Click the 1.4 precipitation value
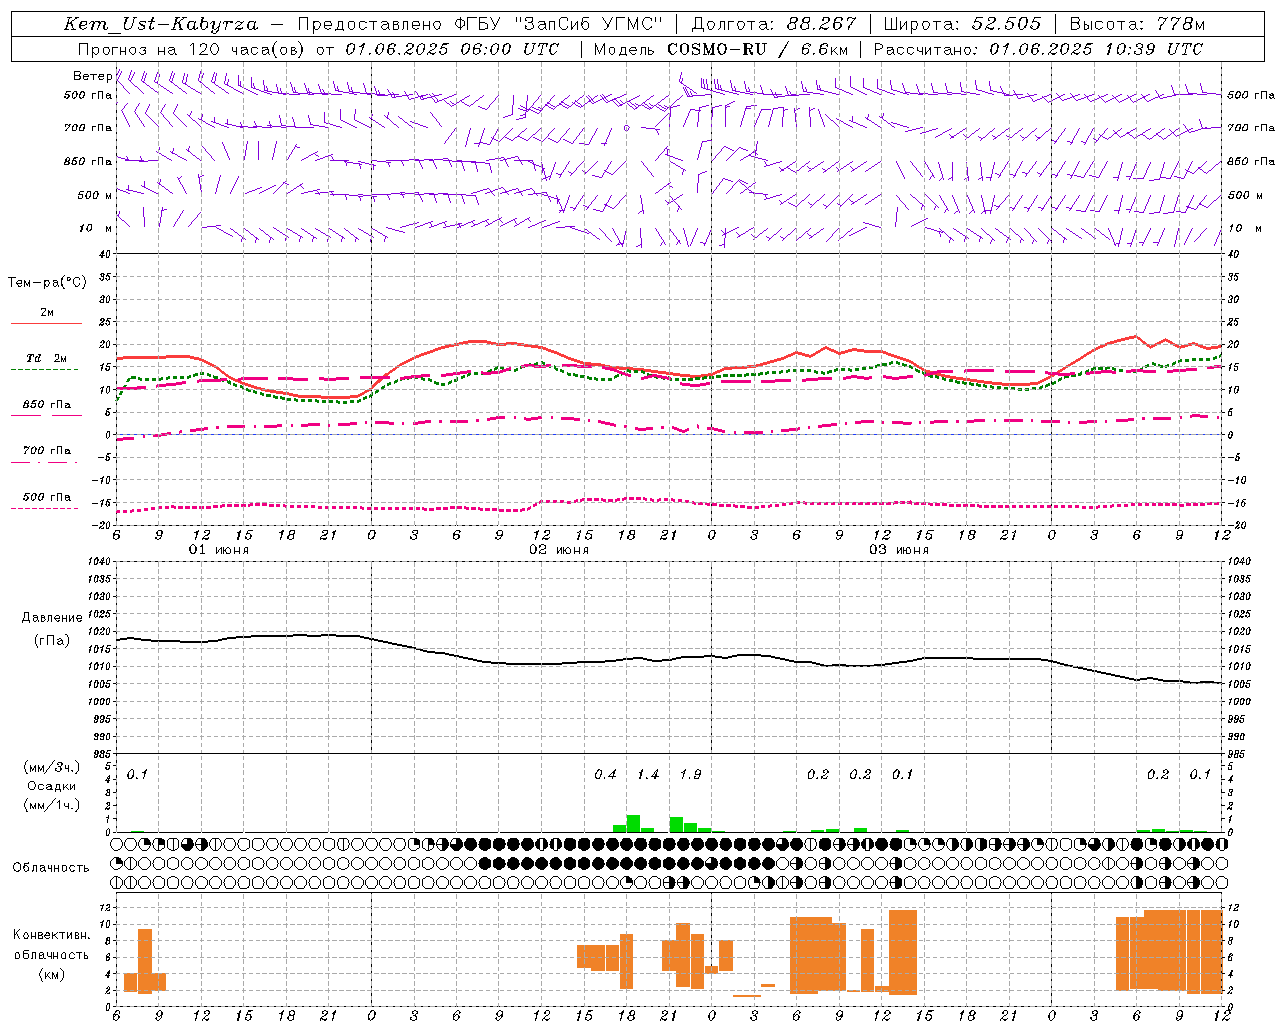The width and height of the screenshot is (1280, 1024). tap(648, 775)
